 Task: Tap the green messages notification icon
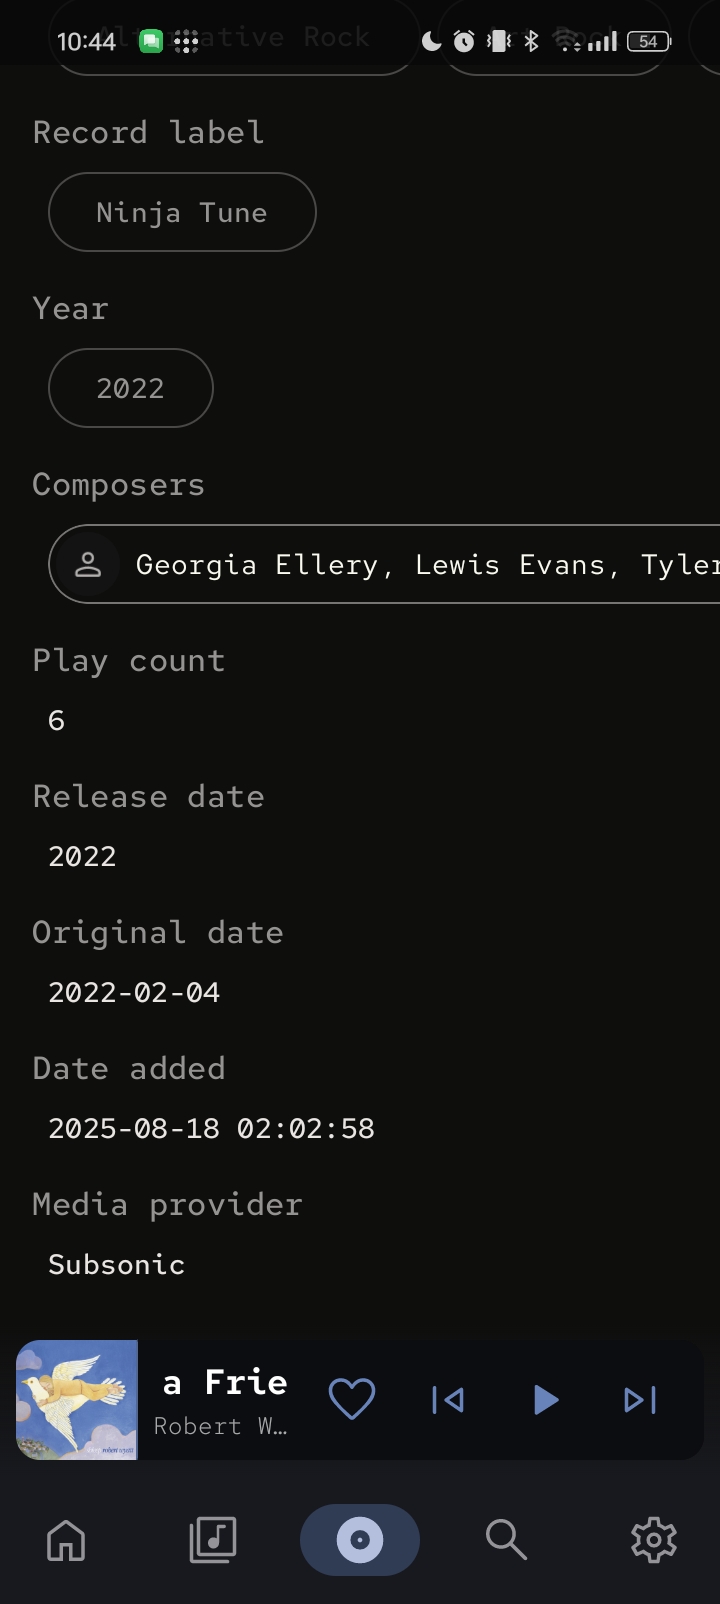coord(151,41)
